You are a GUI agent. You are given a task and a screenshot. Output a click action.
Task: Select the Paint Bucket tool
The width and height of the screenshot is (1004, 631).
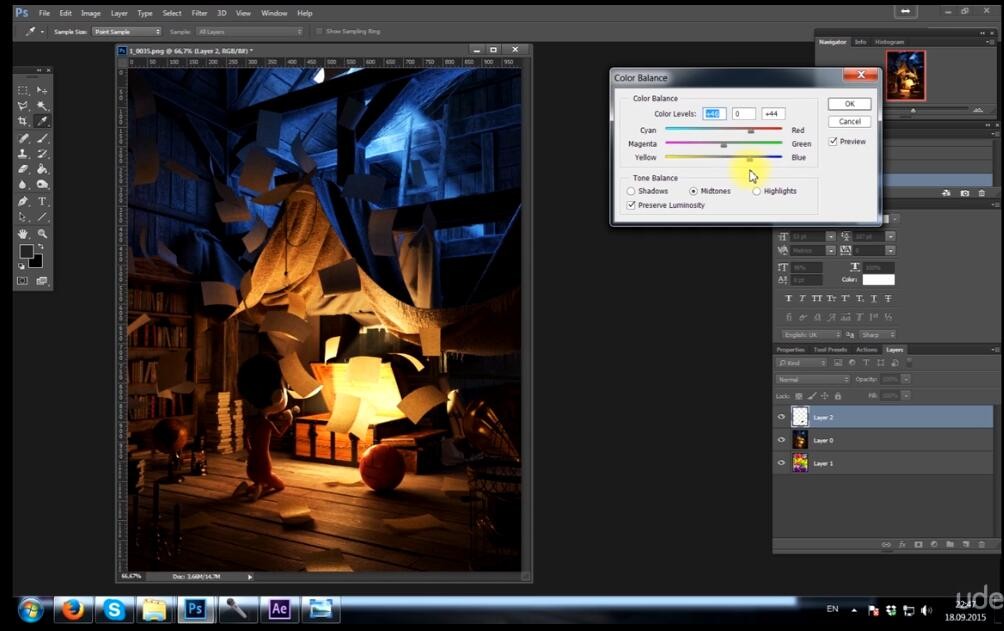pyautogui.click(x=42, y=169)
